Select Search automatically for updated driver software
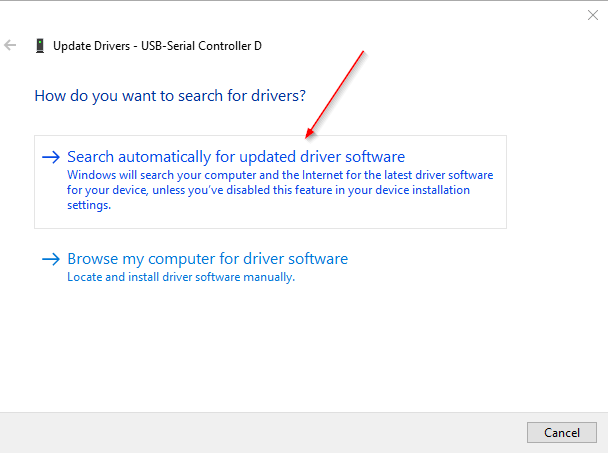This screenshot has width=608, height=453. [x=235, y=157]
